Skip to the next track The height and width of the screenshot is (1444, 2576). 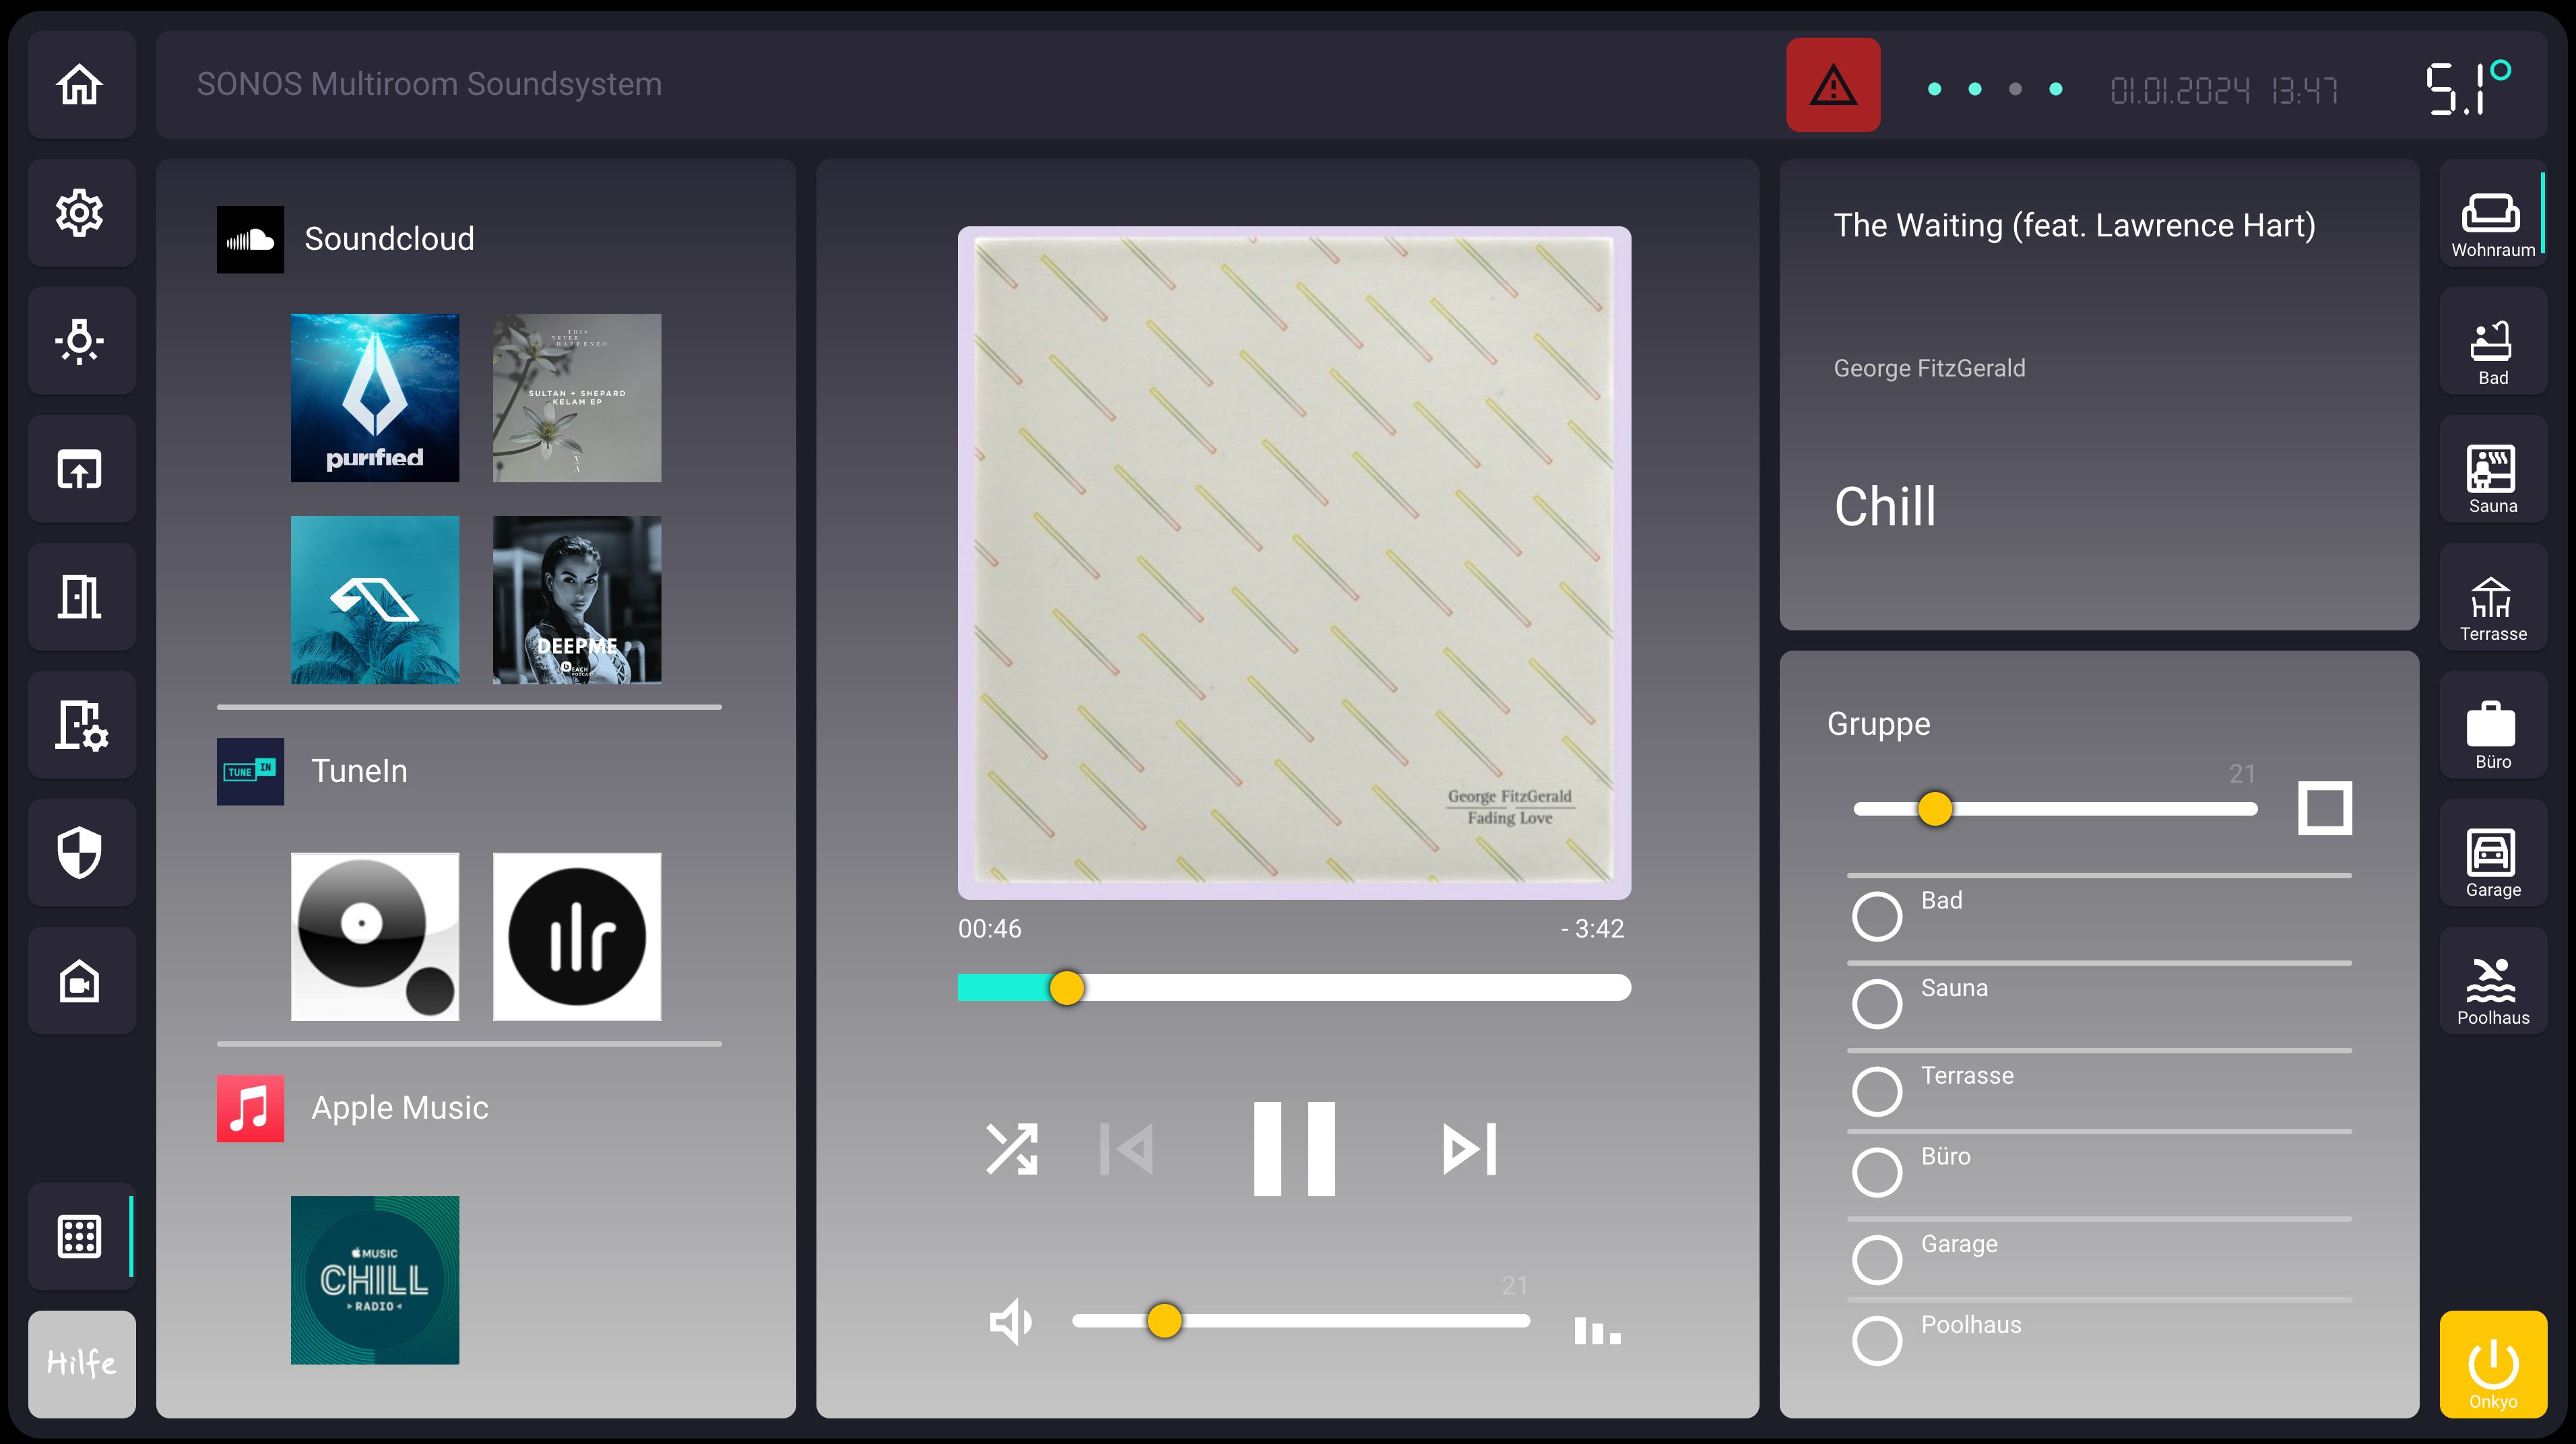[1469, 1148]
